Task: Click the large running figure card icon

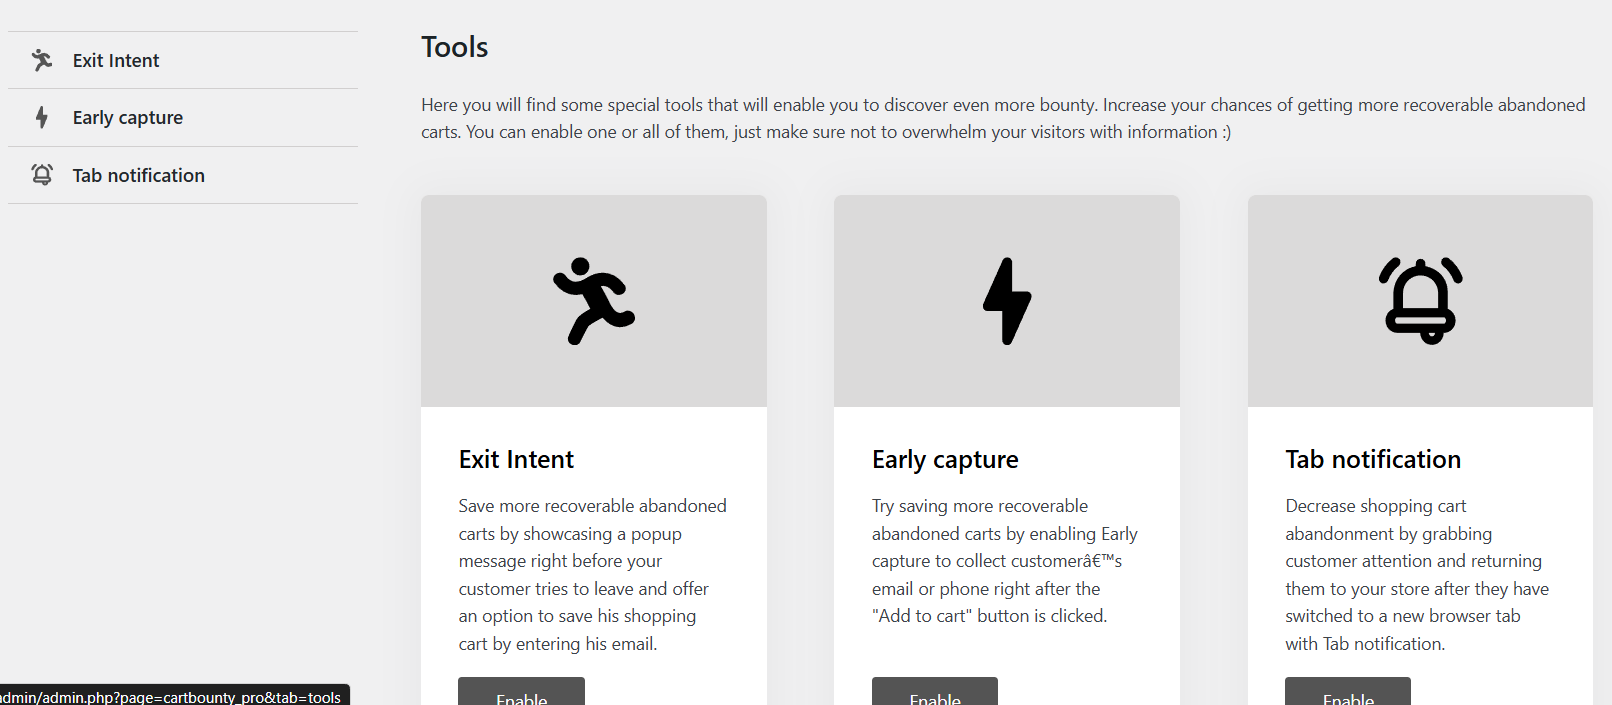Action: pos(594,301)
